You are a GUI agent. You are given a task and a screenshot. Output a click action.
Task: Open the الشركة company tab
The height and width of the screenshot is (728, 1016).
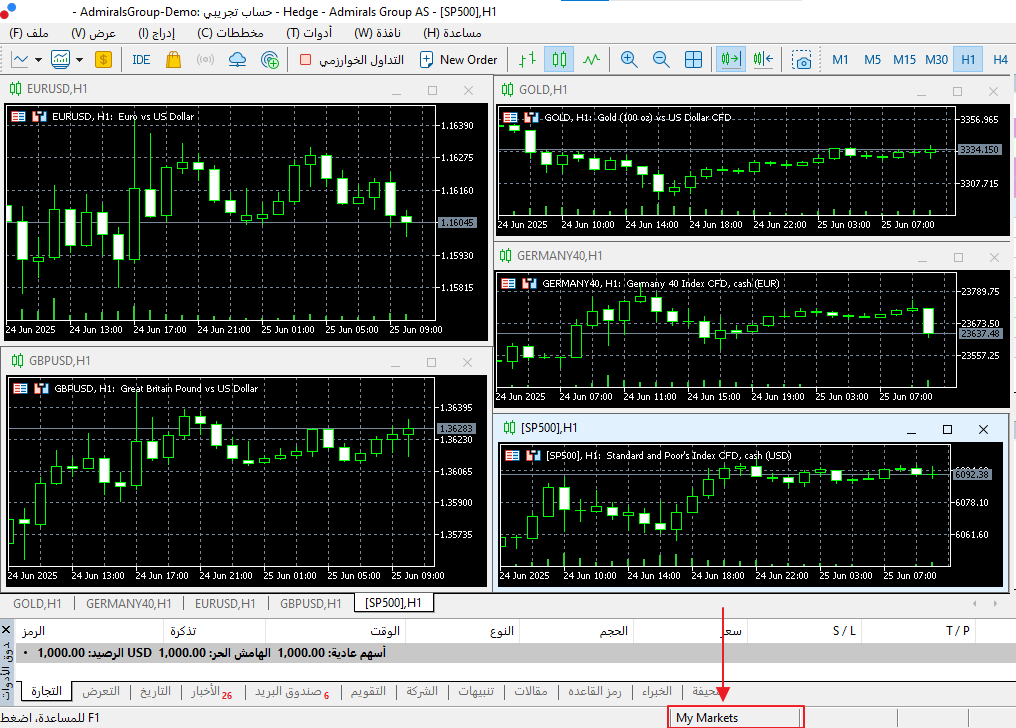tap(422, 691)
